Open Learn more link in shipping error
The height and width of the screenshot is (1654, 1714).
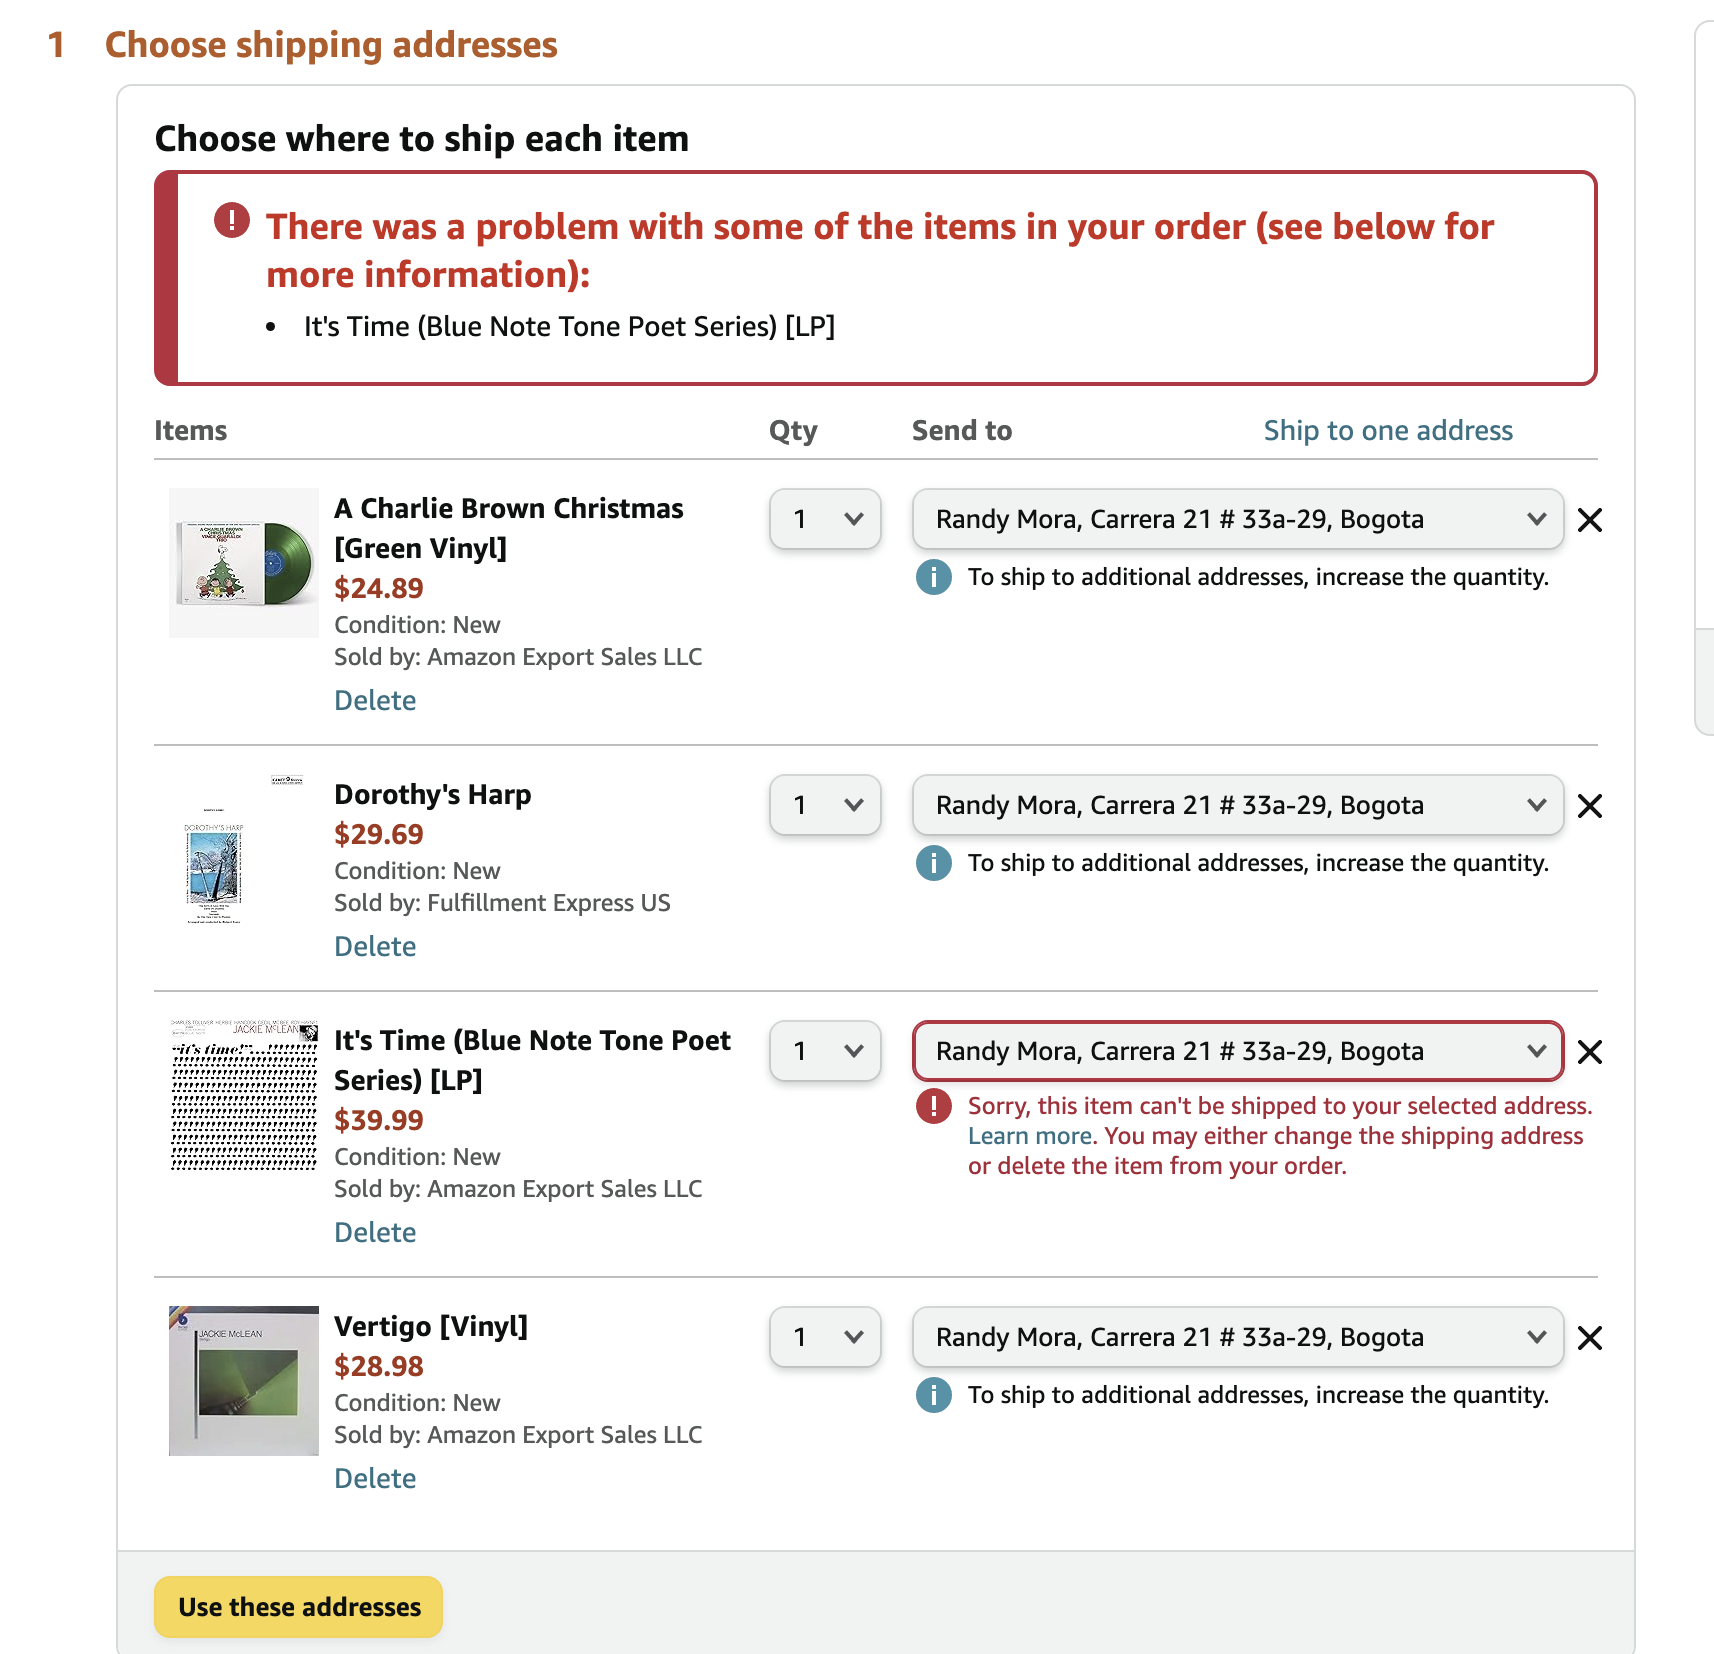tap(1030, 1136)
